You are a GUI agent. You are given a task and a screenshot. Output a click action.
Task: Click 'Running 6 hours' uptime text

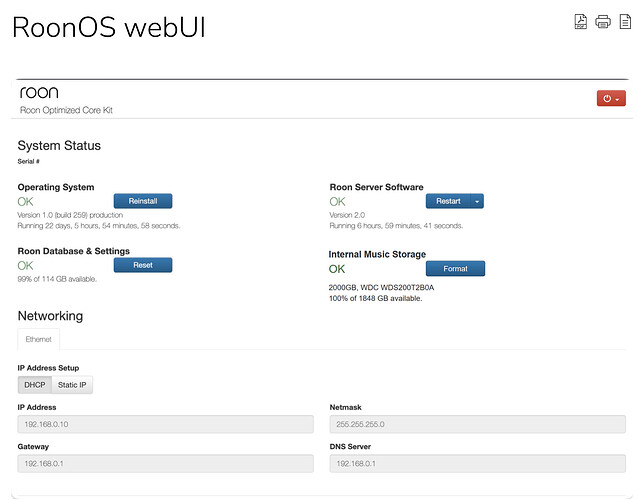click(396, 225)
